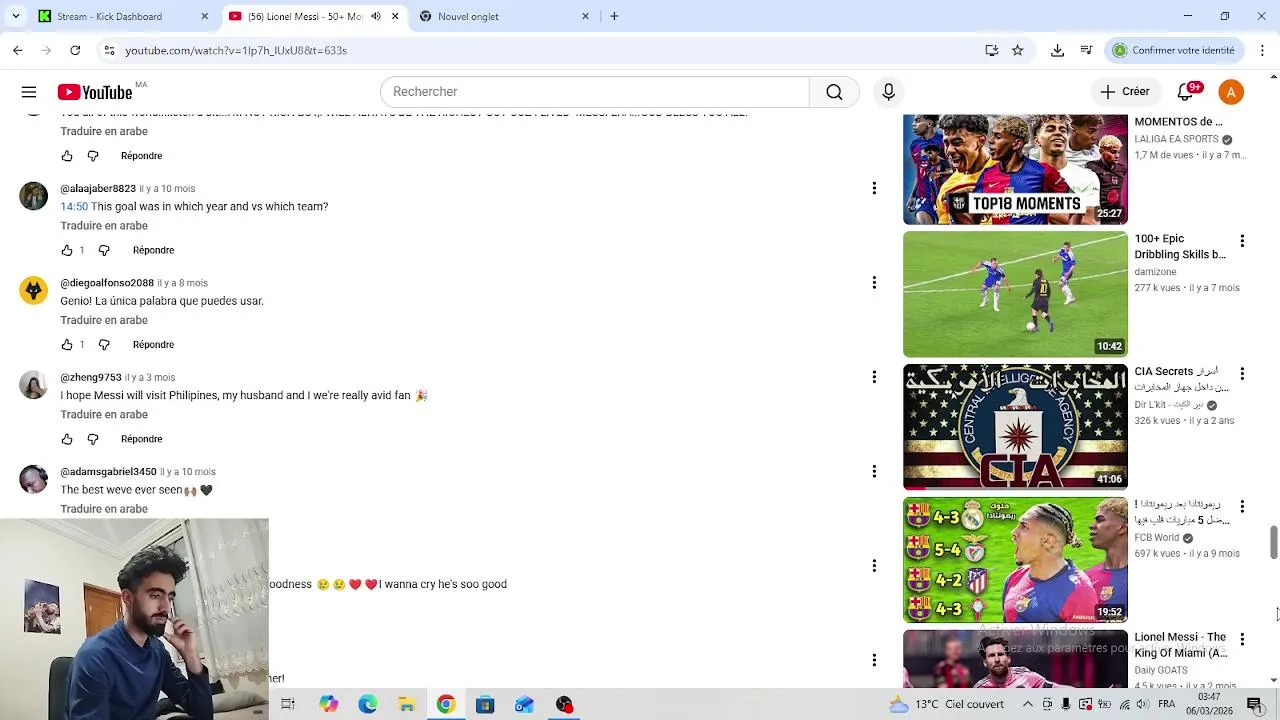Screen dimensions: 1280x720
Task: Dislike the comment by @zheng9753
Action: pos(93,439)
